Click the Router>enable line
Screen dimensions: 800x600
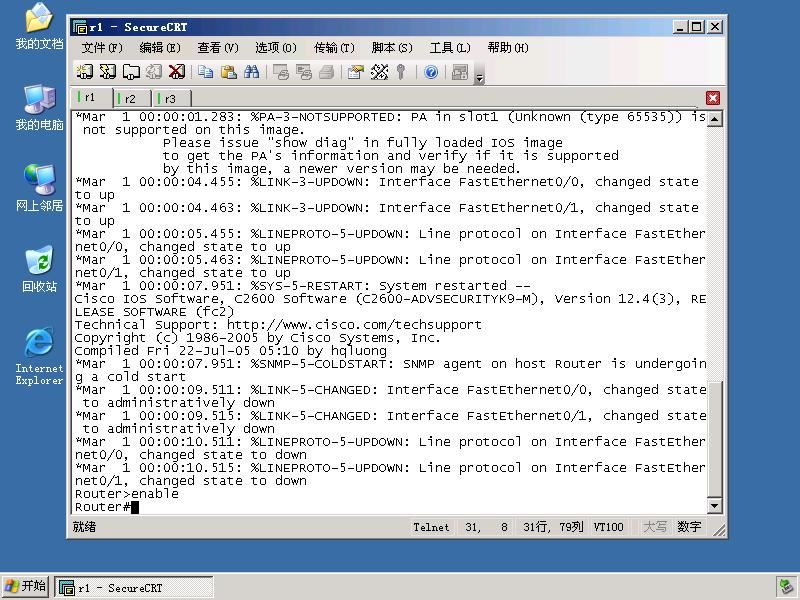(127, 494)
